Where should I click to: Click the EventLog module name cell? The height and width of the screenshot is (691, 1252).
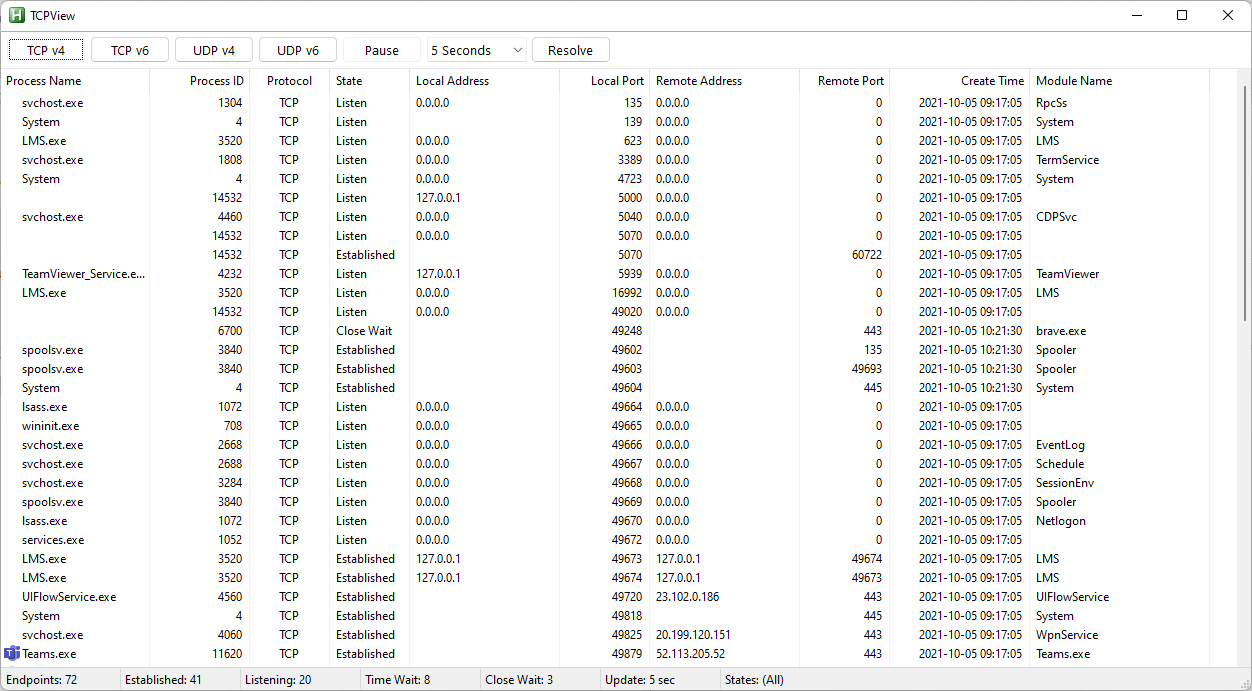(1060, 445)
